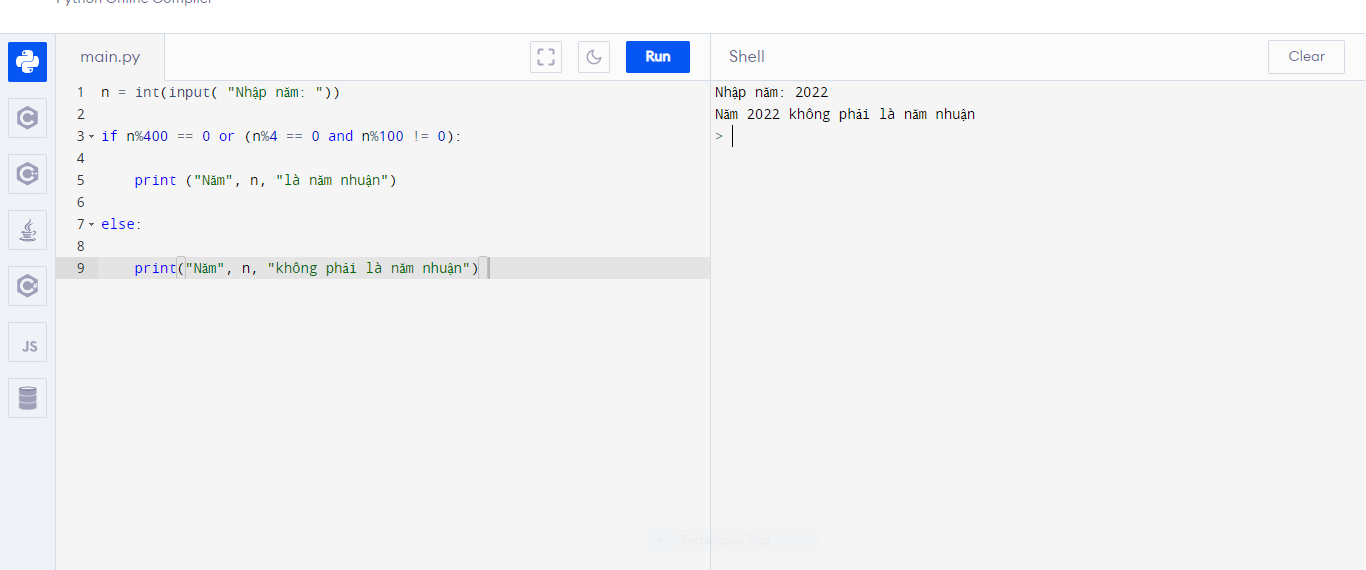Collapse the if block on line 3
This screenshot has width=1366, height=570.
(92, 136)
